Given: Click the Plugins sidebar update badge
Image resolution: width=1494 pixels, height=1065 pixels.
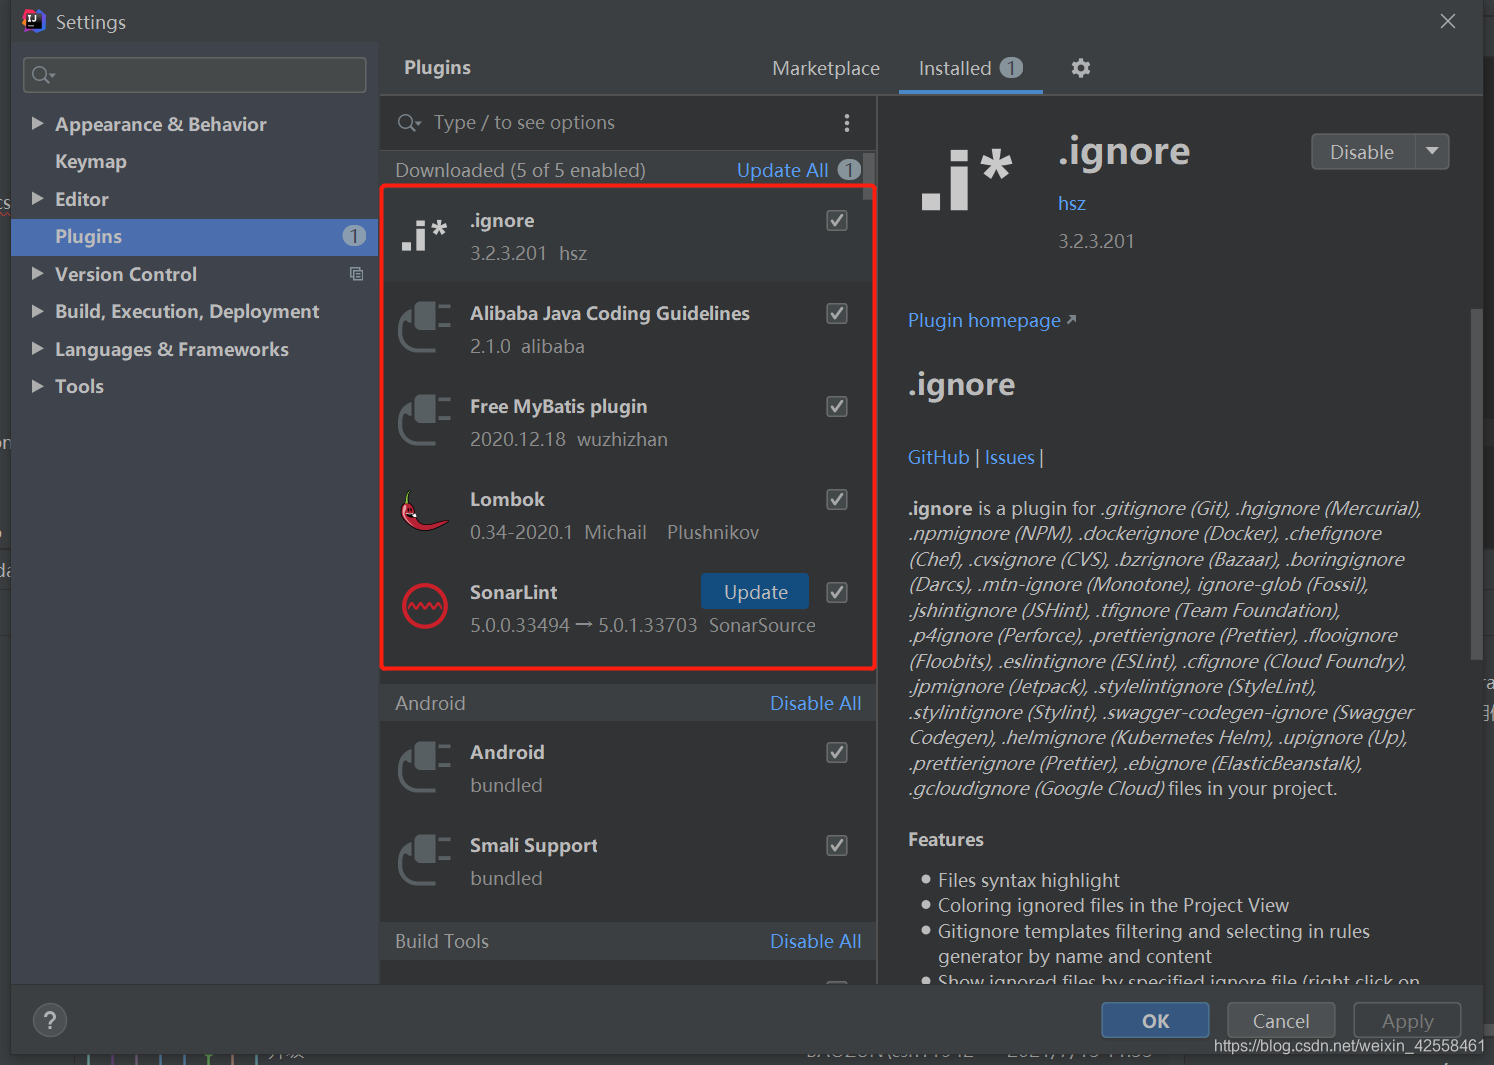Looking at the screenshot, I should pyautogui.click(x=354, y=236).
